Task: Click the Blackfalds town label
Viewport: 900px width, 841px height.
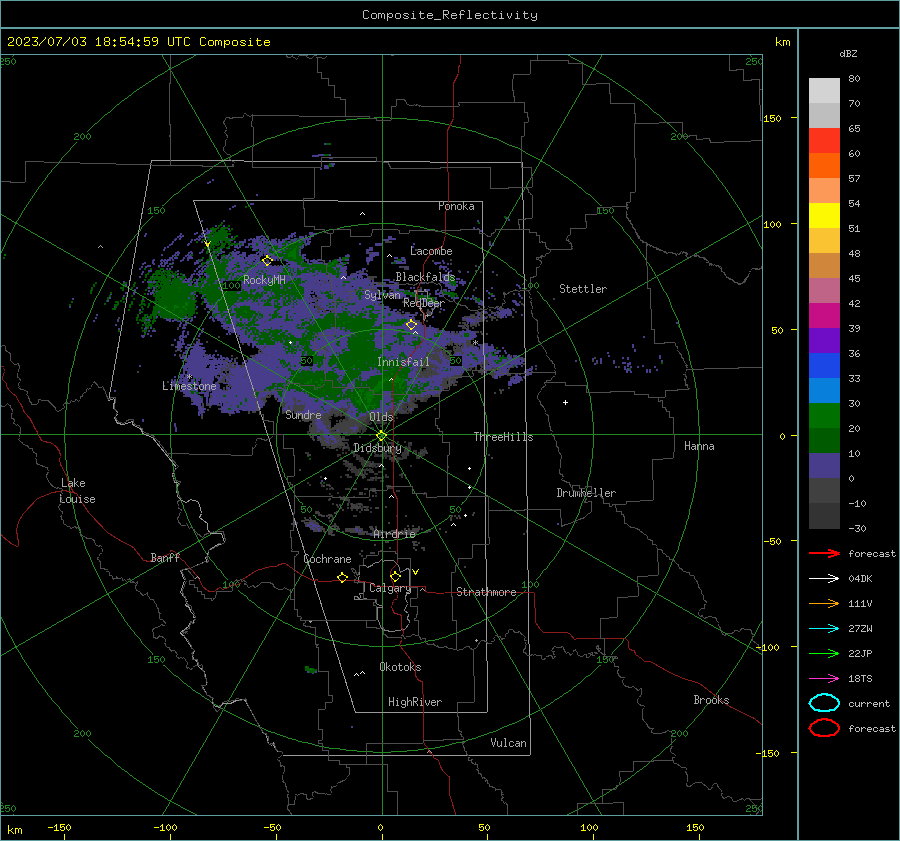Action: 425,277
